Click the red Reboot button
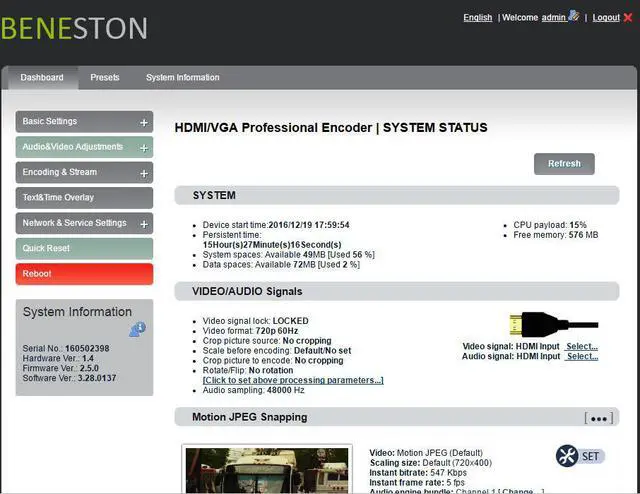This screenshot has height=494, width=640. point(84,274)
